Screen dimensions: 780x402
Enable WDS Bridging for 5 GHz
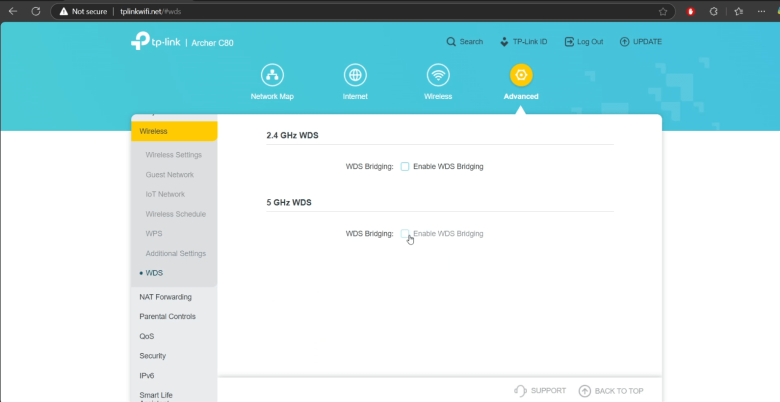click(405, 233)
